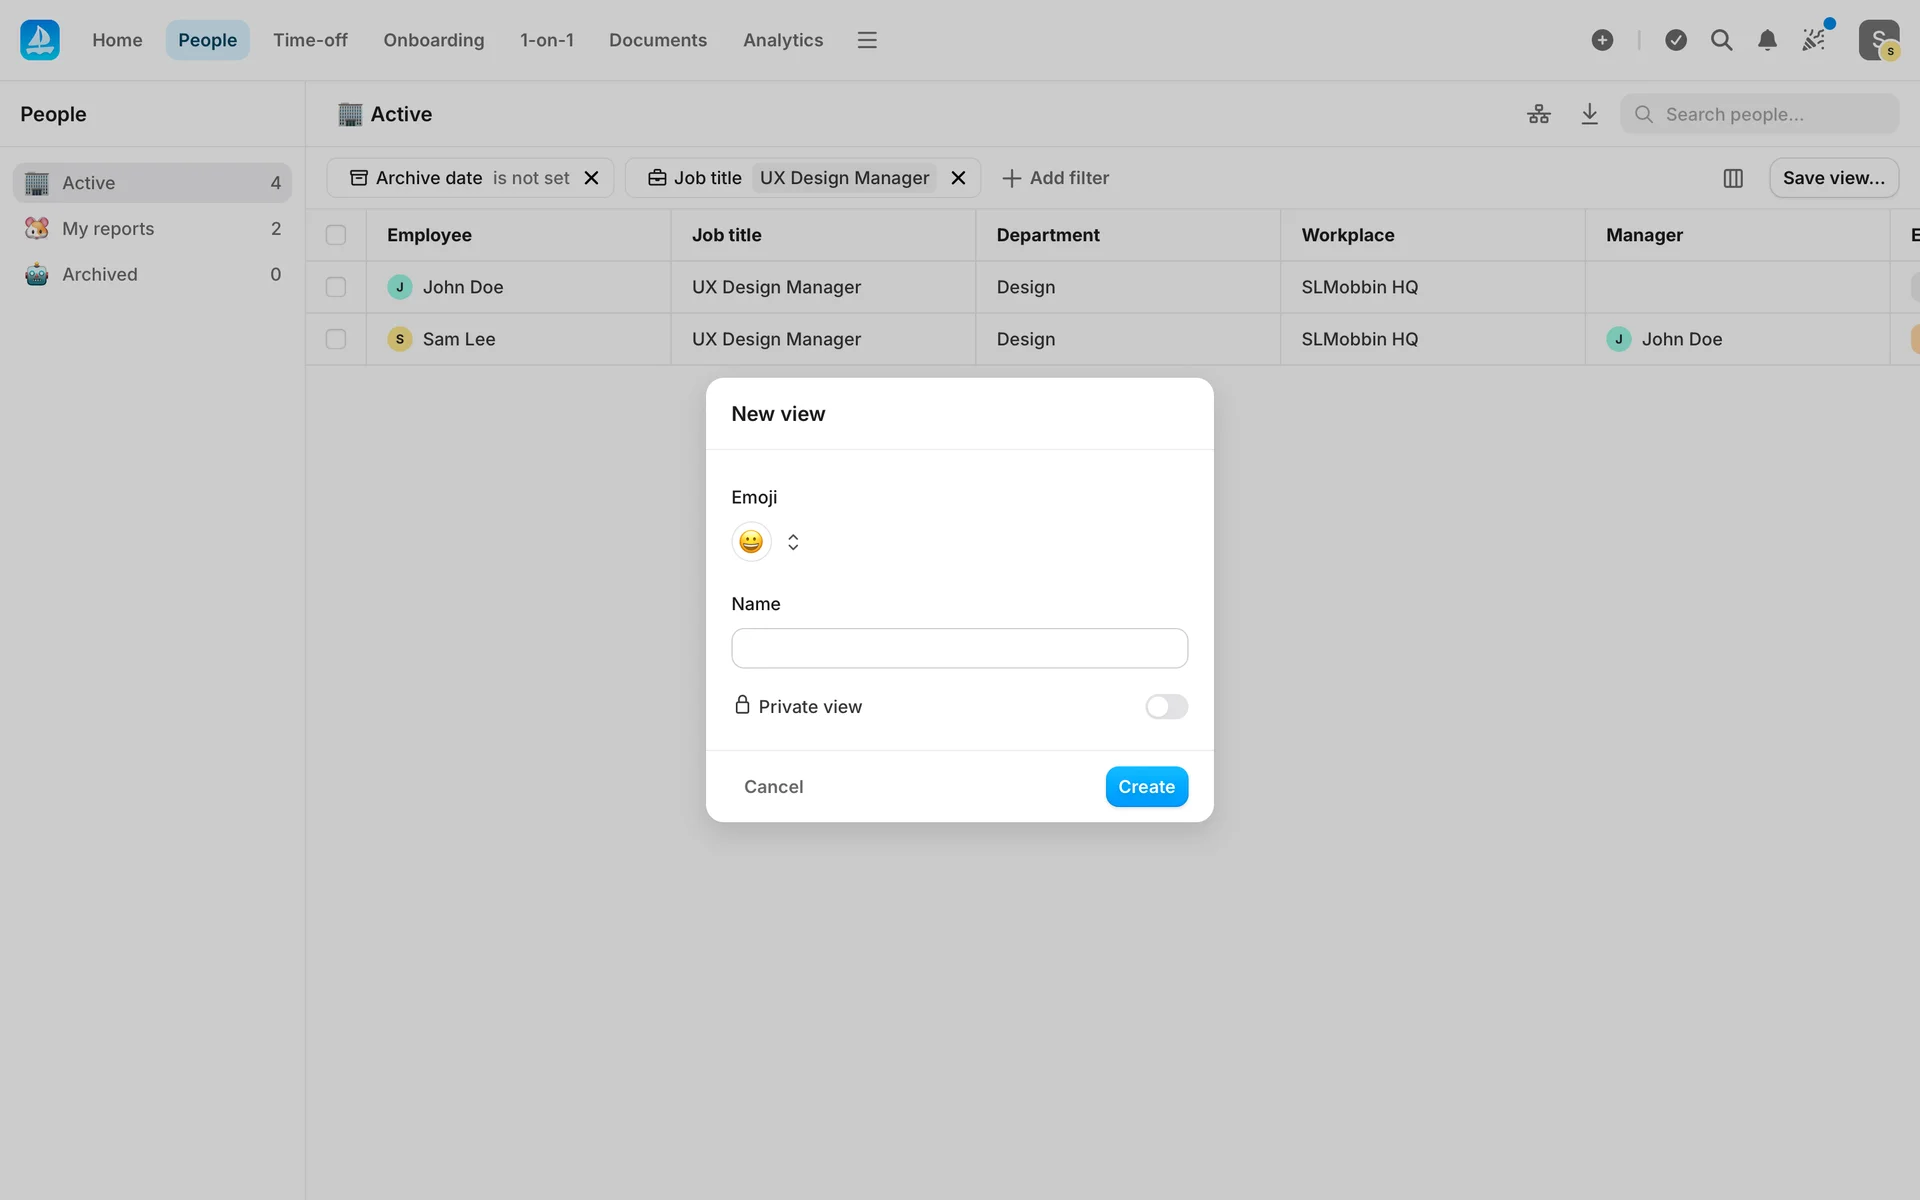
Task: Click the celebration what's new icon
Action: 1814,40
